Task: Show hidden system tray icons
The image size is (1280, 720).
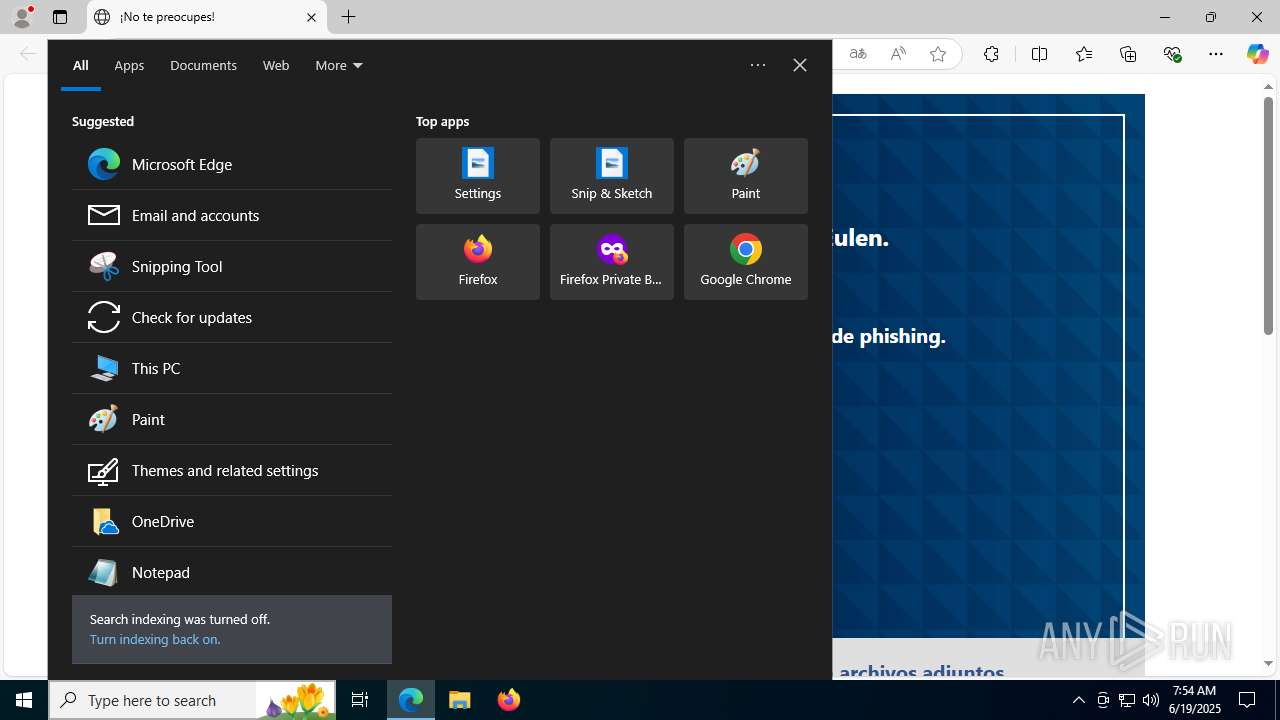Action: [x=1079, y=700]
